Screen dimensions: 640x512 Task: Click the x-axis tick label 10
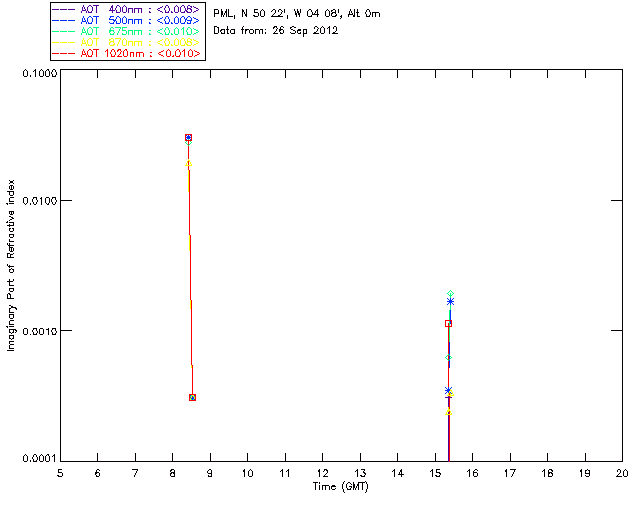tap(248, 473)
